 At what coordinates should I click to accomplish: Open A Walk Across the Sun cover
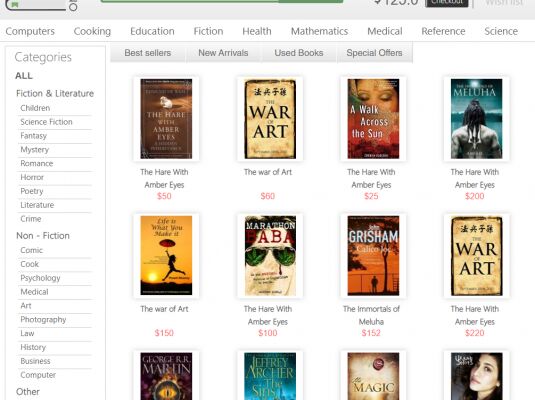pos(373,119)
